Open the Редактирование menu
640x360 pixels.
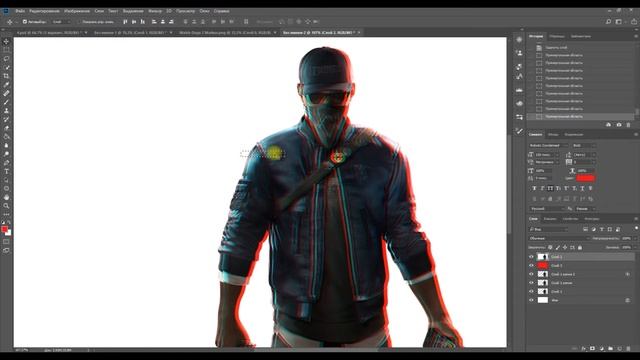44,11
